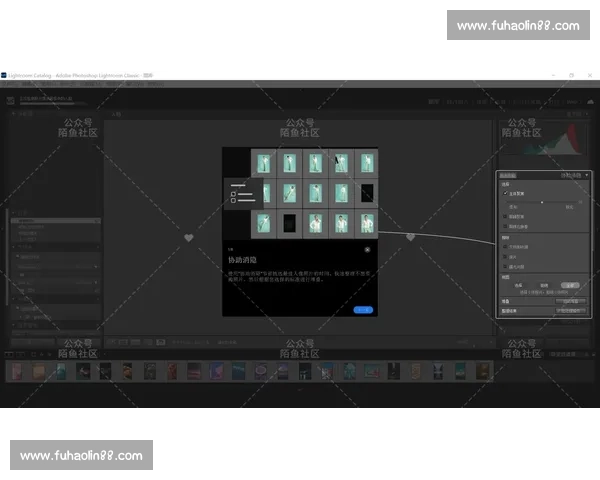
Task: Click the blue next button in the tip dialog
Action: coord(363,310)
